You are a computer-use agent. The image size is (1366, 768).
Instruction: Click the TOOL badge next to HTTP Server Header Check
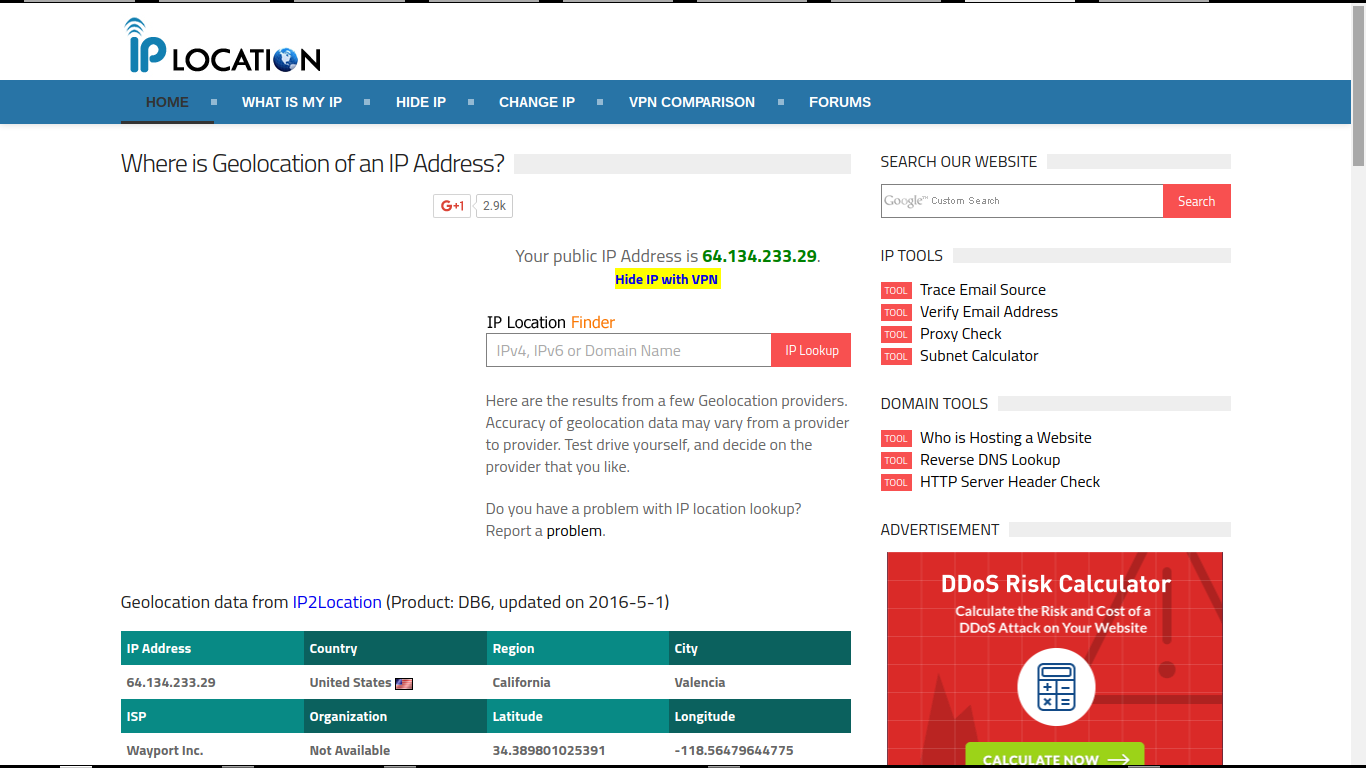[896, 483]
